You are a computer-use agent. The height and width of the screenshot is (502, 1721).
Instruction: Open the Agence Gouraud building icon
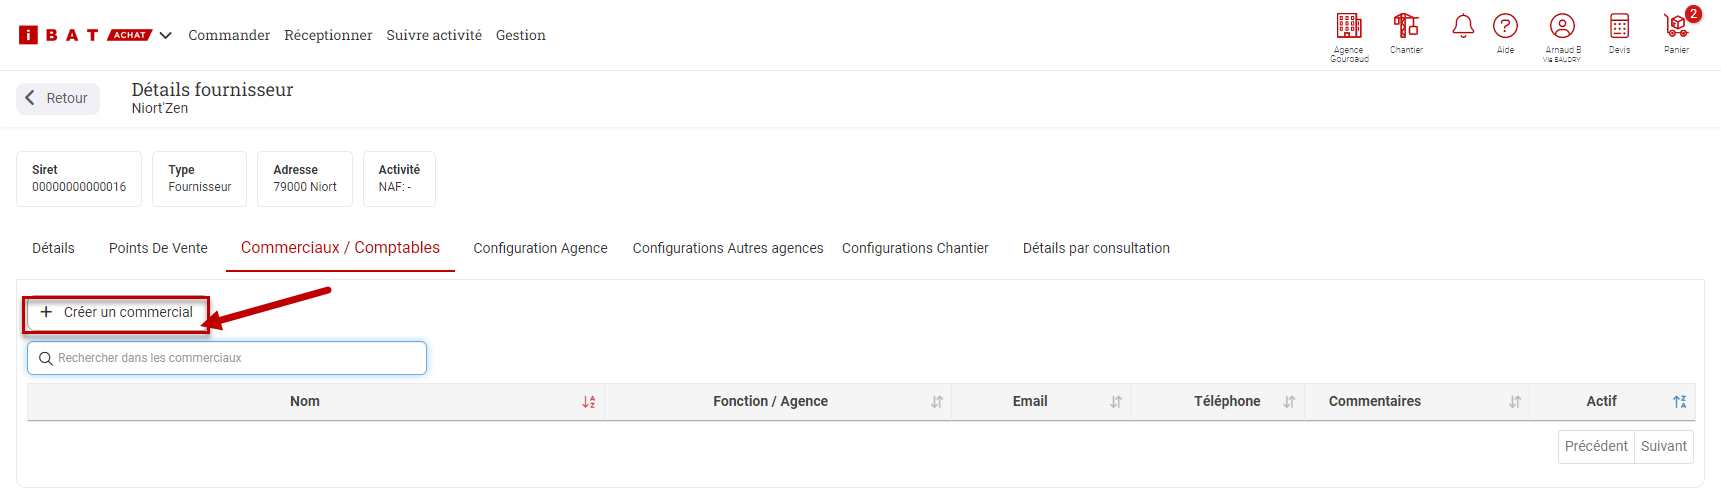(x=1349, y=26)
